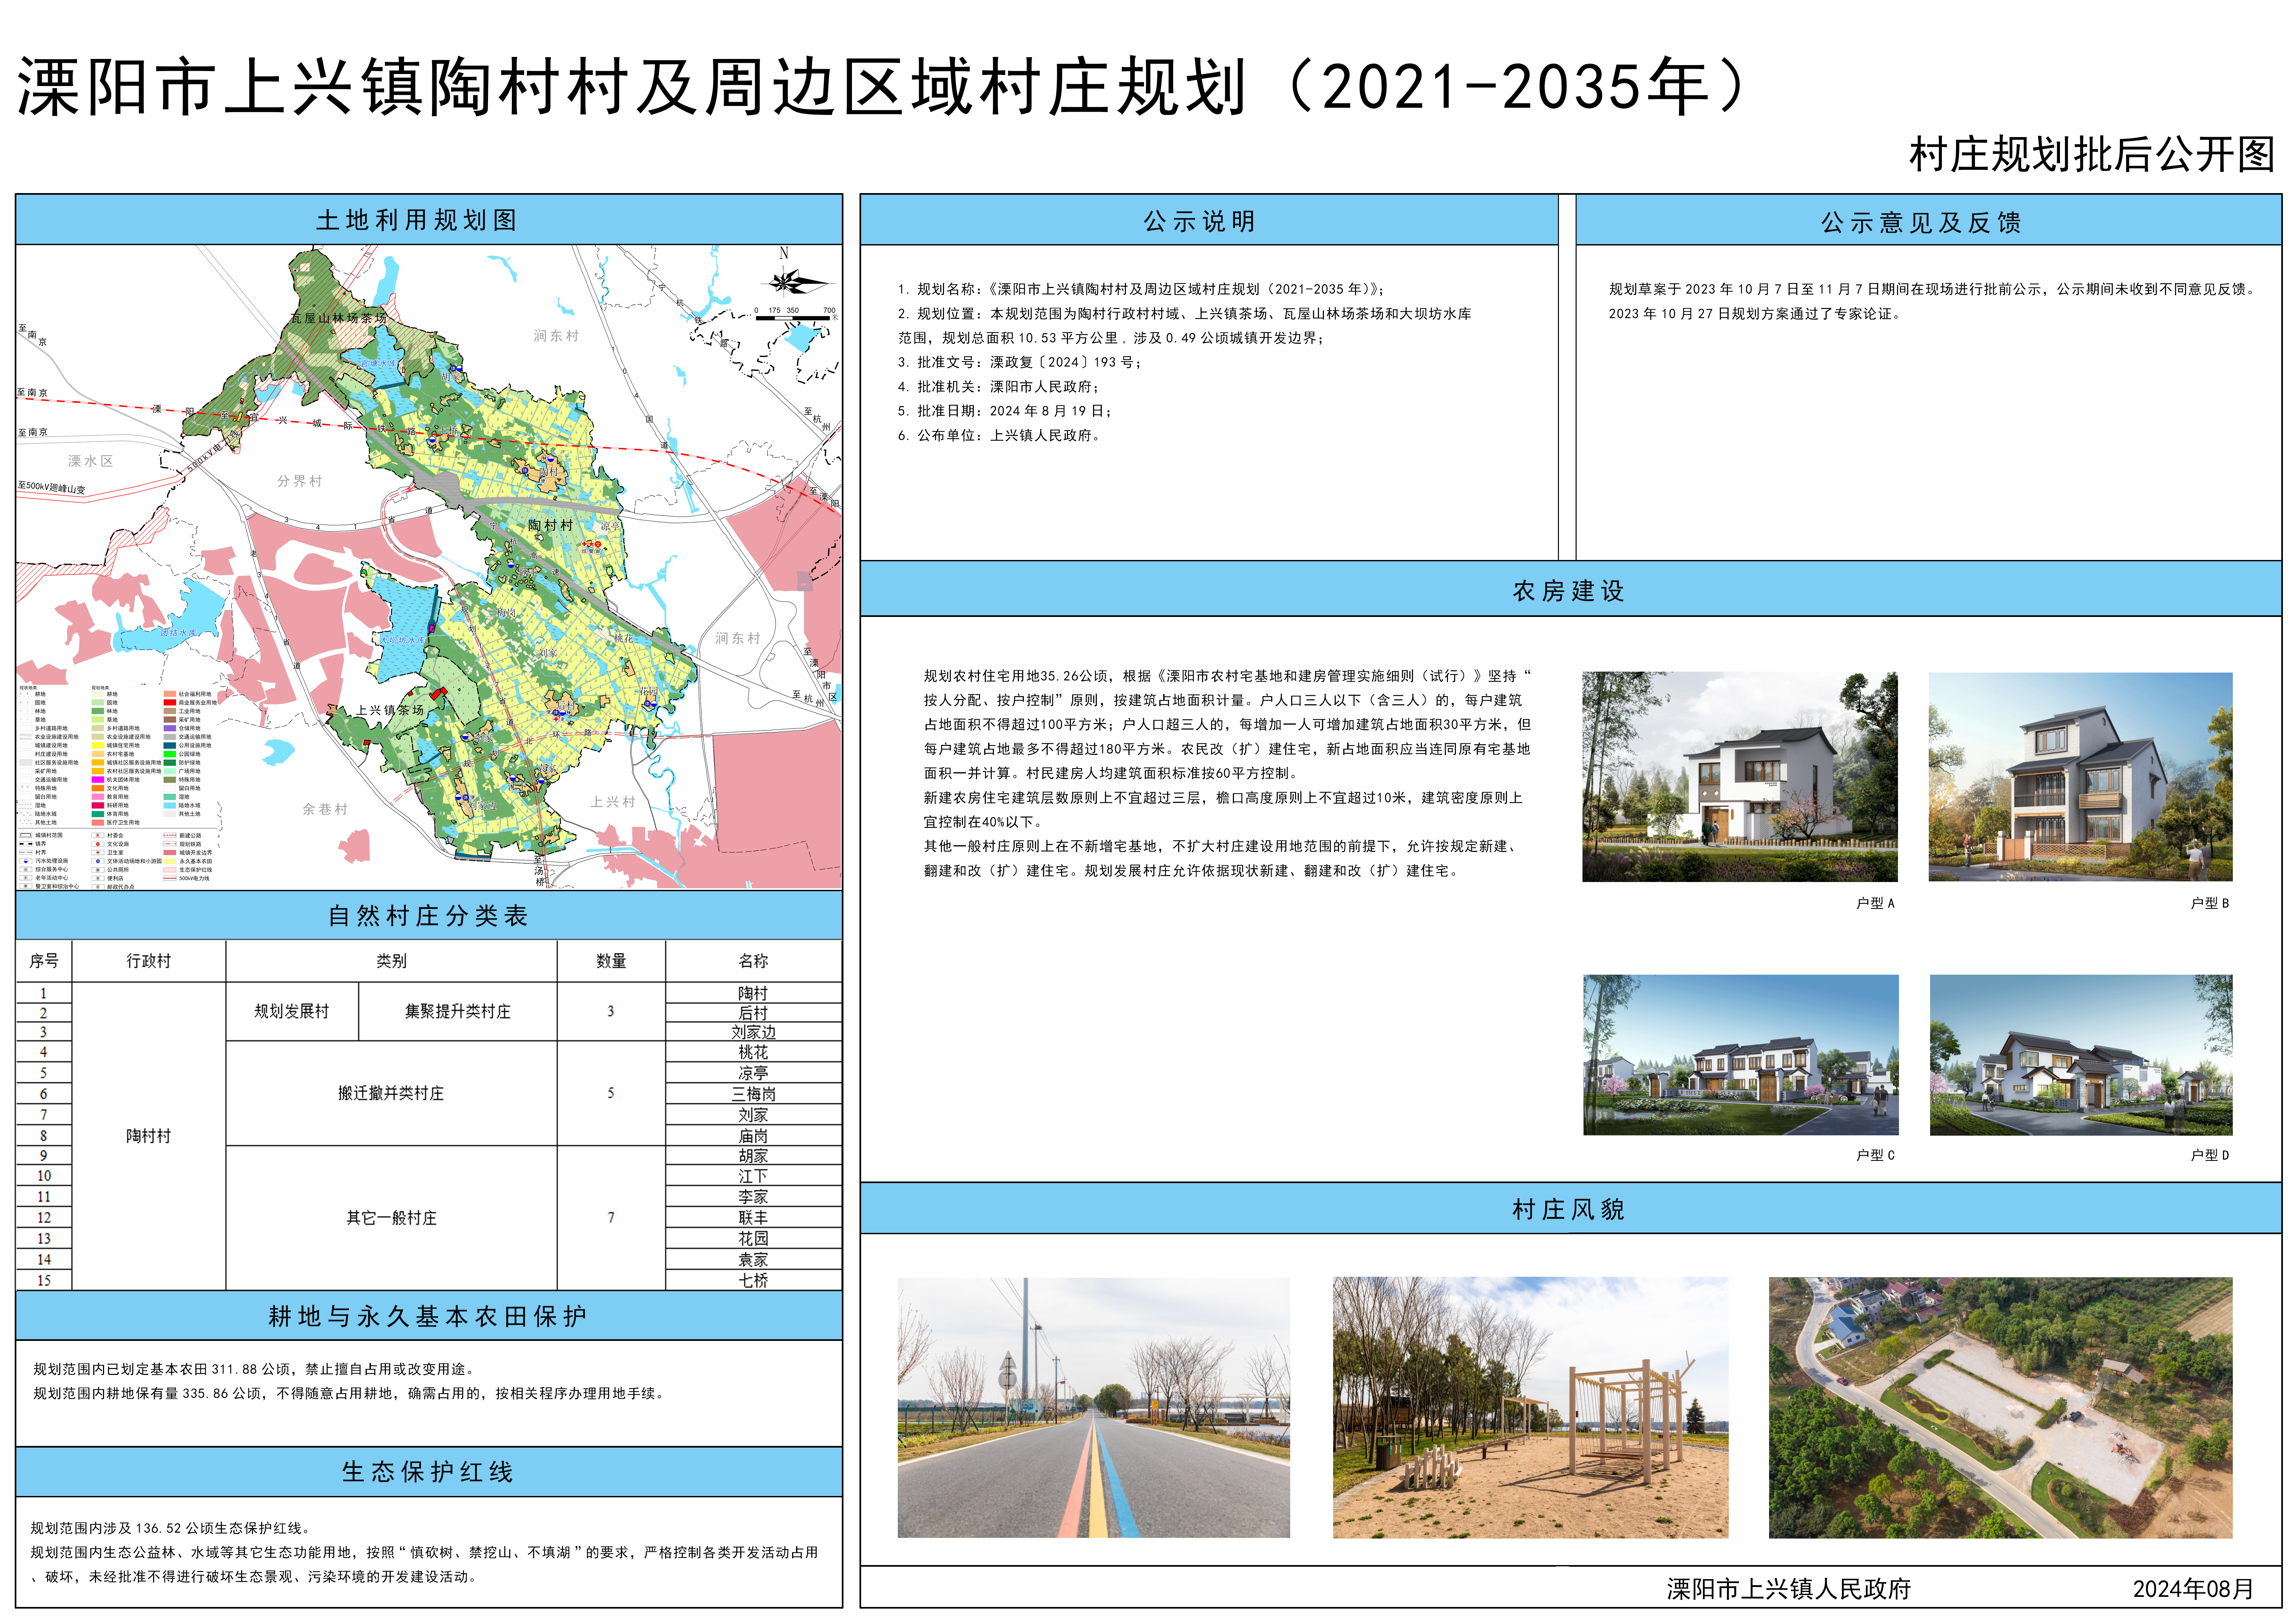This screenshot has width=2296, height=1623.
Task: Open the 户型 A house rendering
Action: pos(1740,777)
